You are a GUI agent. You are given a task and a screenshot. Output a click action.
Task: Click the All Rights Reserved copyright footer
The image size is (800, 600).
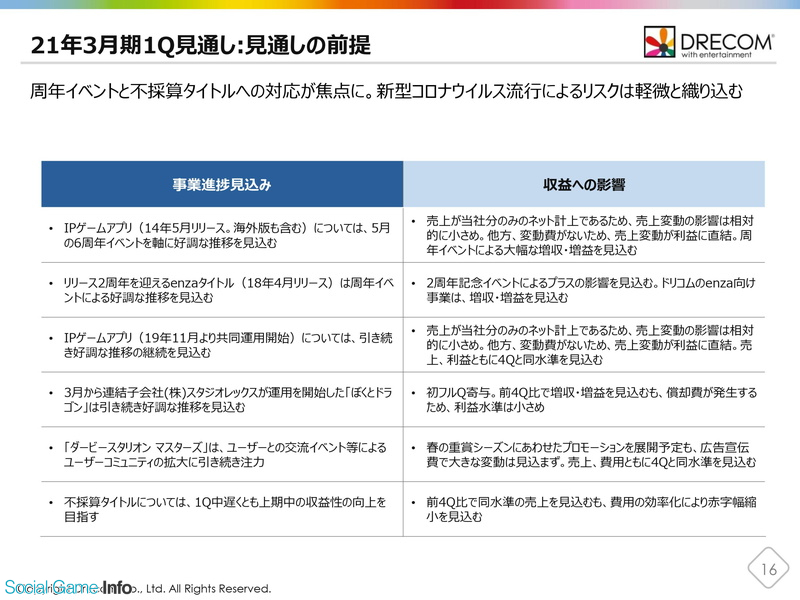click(x=143, y=588)
